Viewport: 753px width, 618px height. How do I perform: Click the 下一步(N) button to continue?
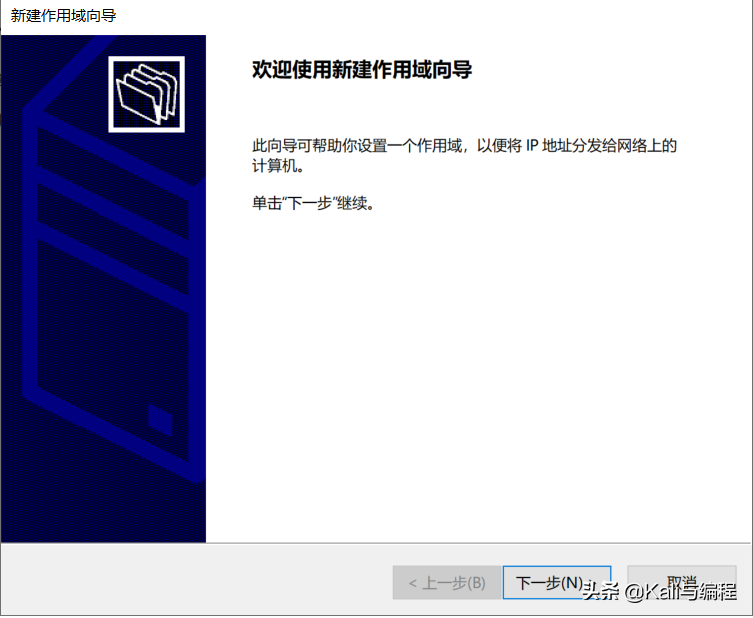(557, 583)
